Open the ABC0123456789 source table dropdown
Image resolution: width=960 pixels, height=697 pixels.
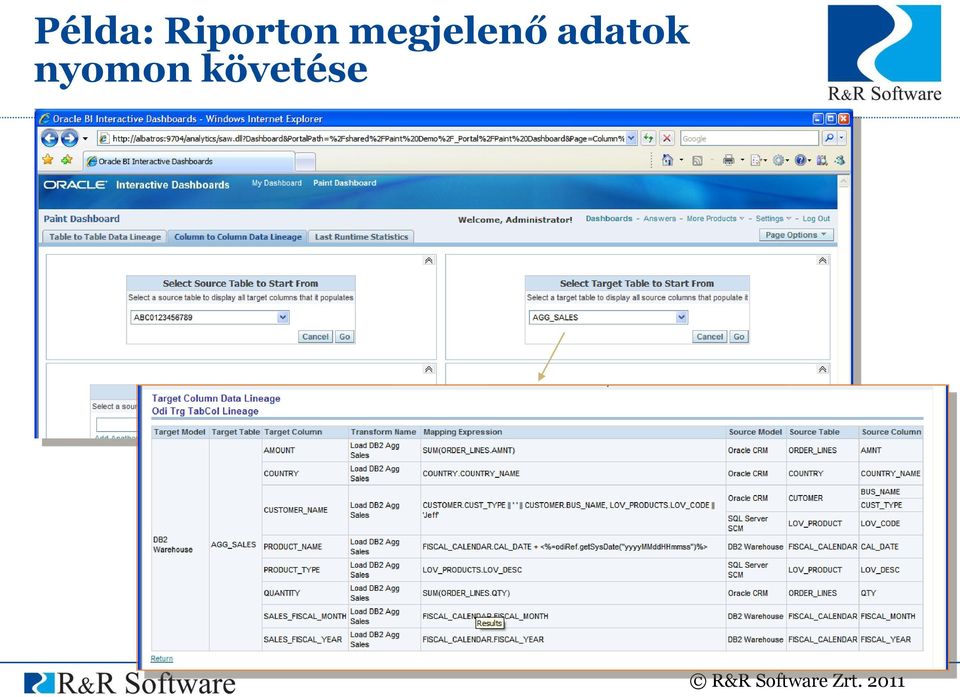(282, 317)
